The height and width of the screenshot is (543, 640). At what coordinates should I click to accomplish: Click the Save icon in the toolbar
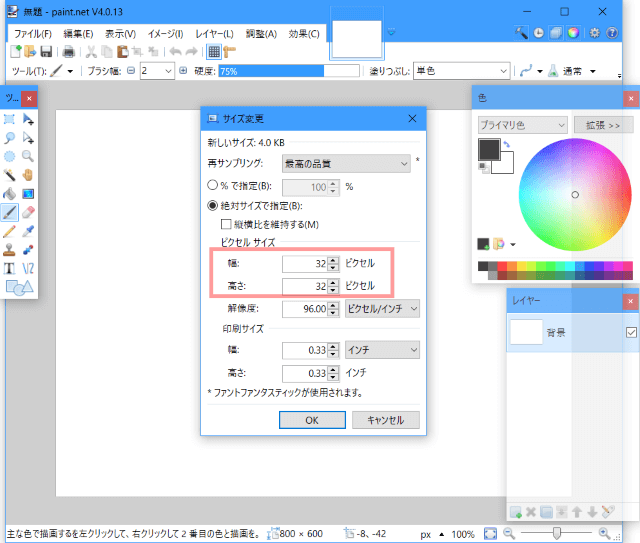pos(46,51)
